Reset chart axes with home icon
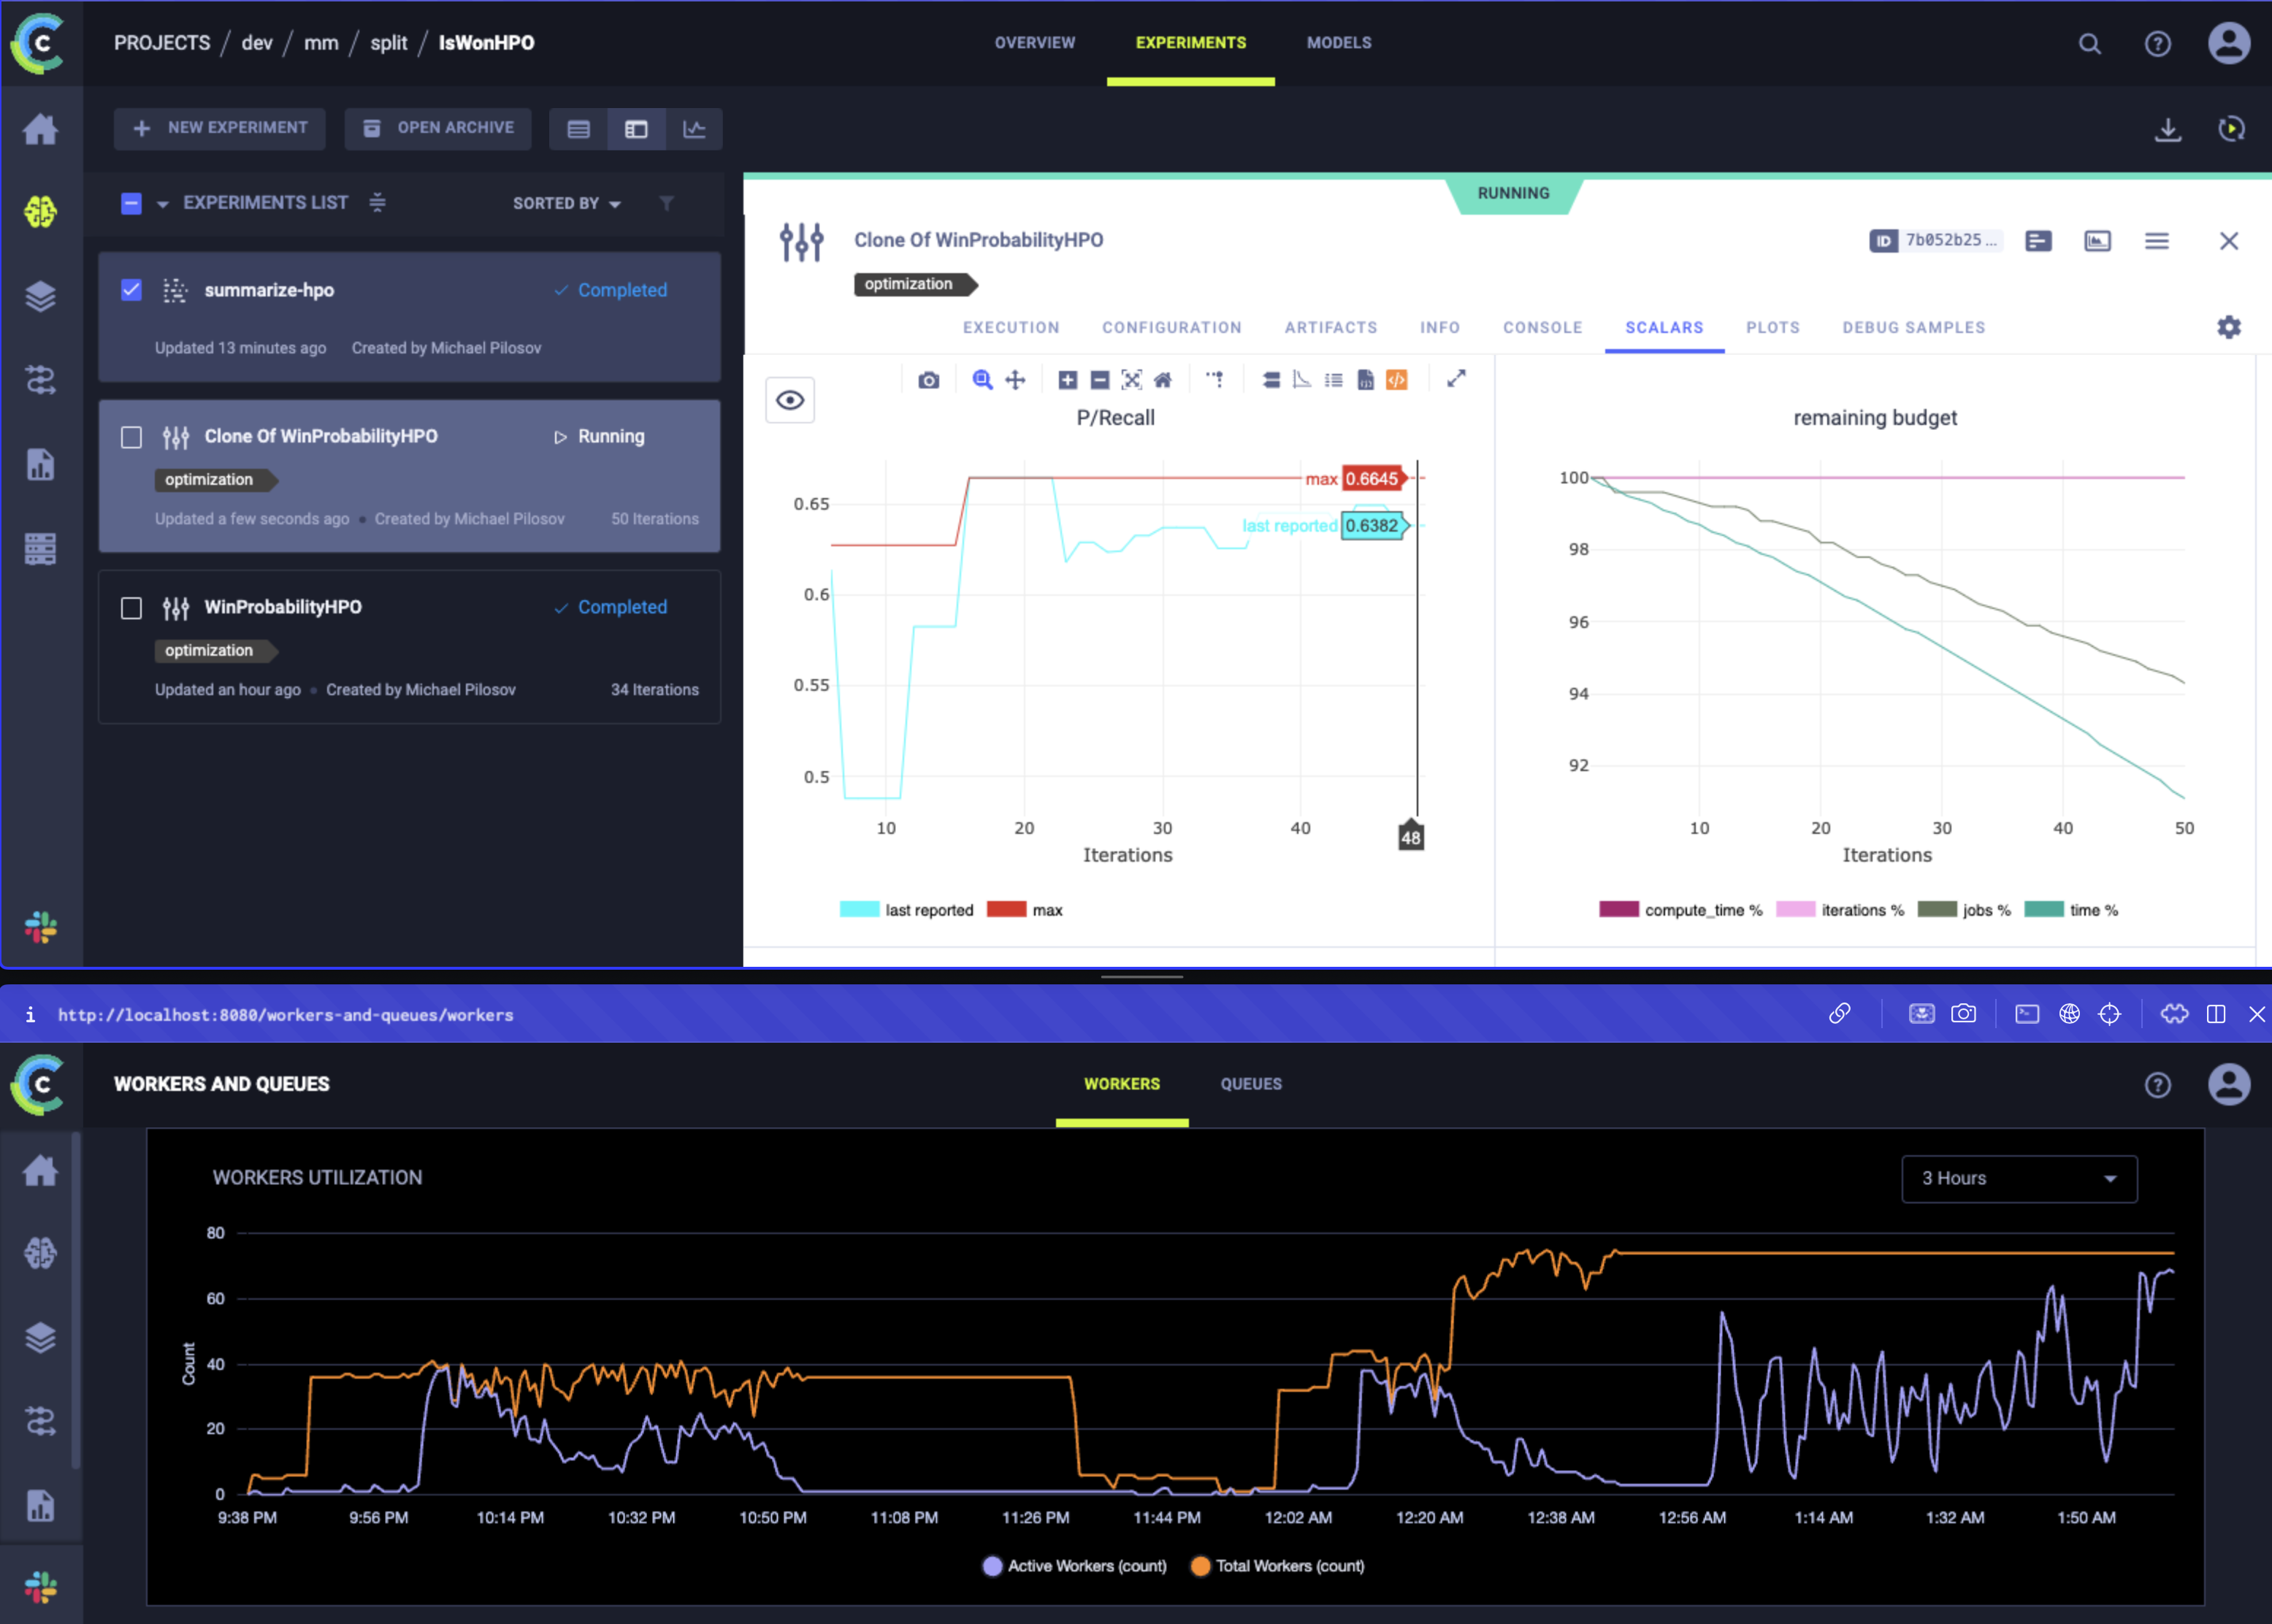This screenshot has height=1624, width=2272. point(1163,380)
